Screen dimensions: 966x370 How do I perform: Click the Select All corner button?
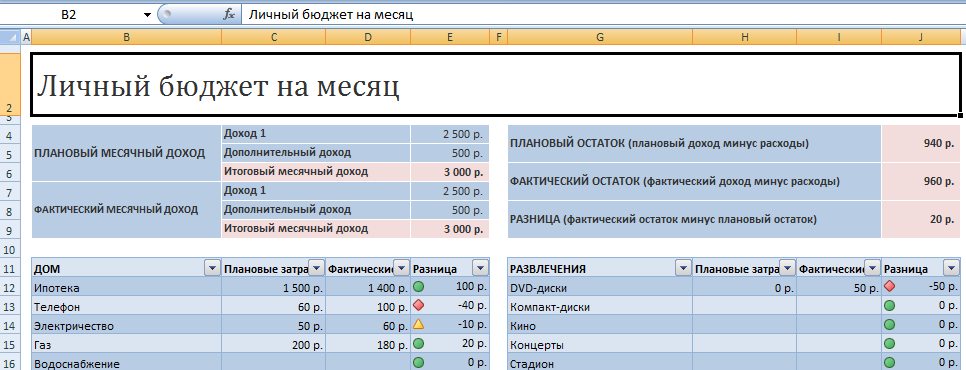click(x=10, y=37)
